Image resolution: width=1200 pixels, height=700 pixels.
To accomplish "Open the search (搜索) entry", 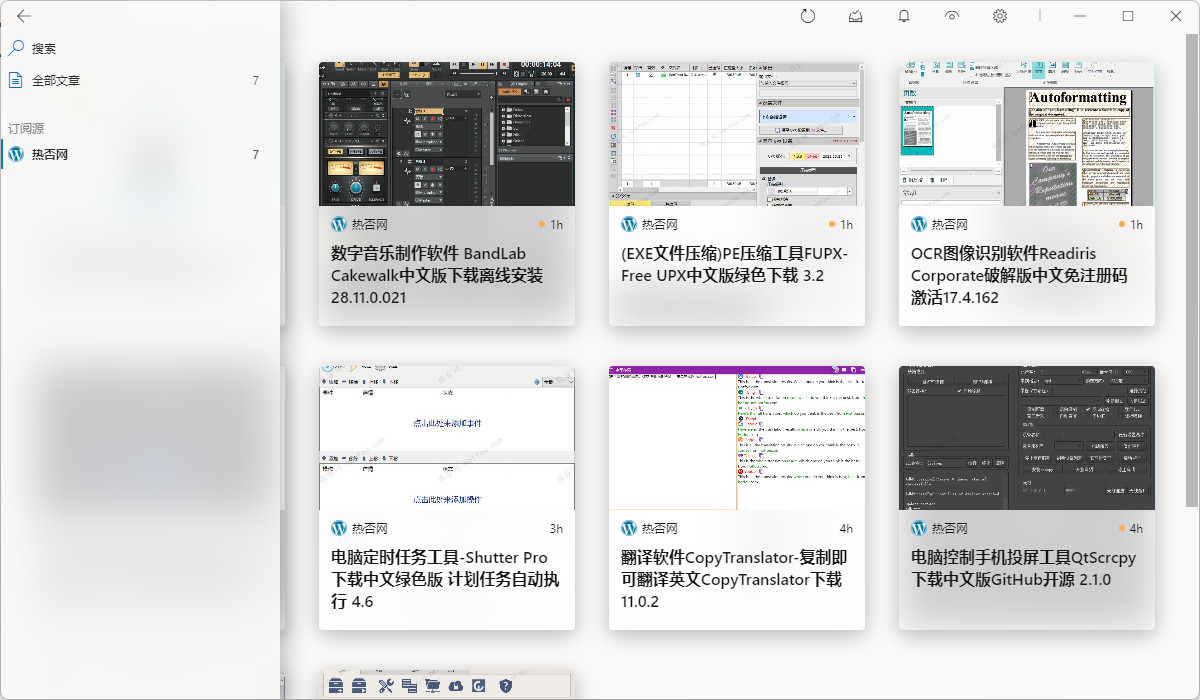I will (140, 48).
